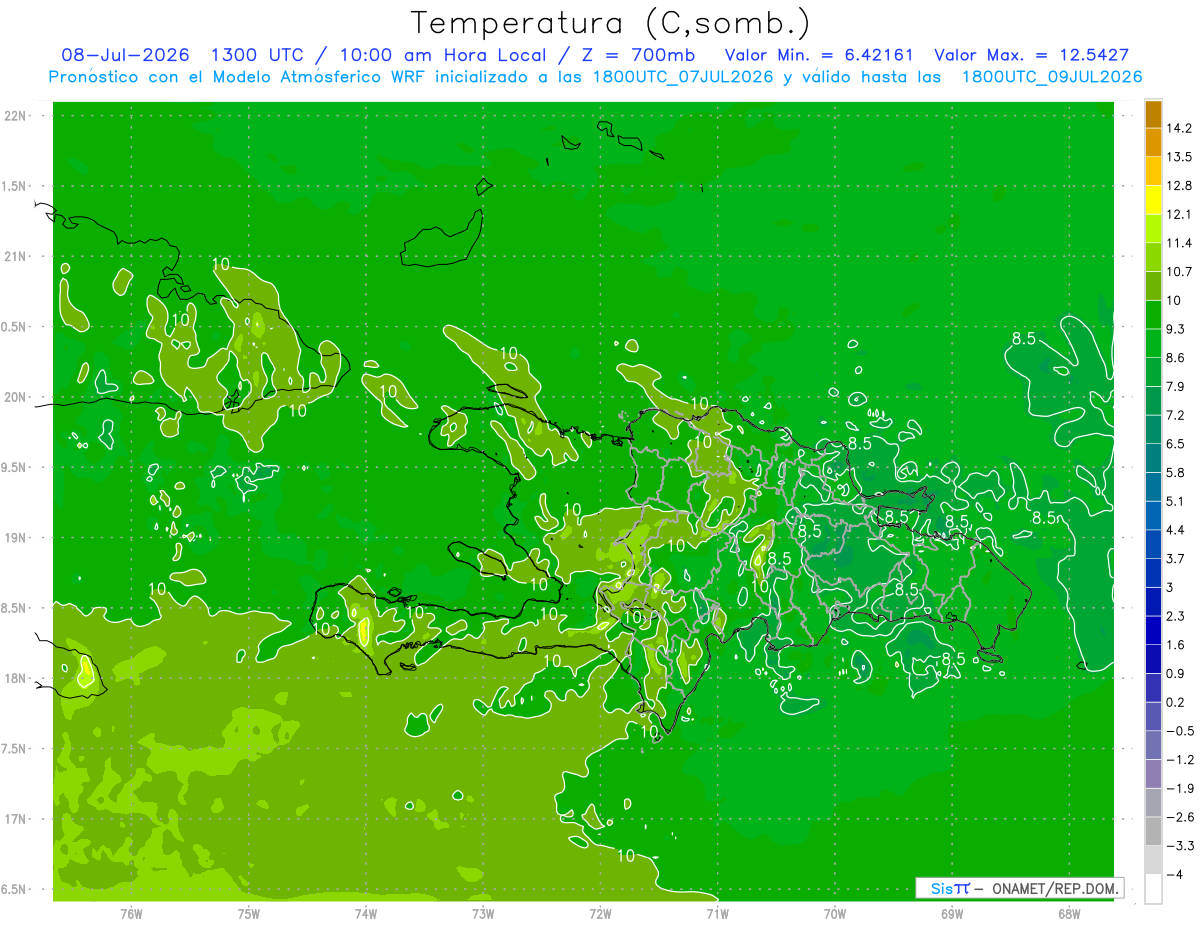
Task: Click the '1.6' colorbar value
Action: click(1176, 645)
